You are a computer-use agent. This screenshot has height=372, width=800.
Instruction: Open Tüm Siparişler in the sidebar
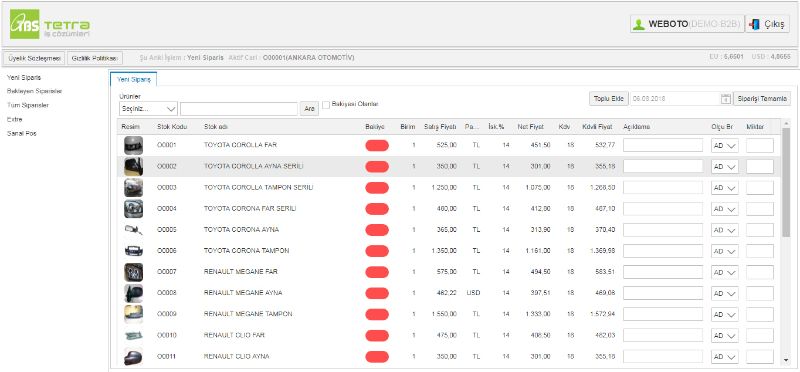click(x=28, y=105)
